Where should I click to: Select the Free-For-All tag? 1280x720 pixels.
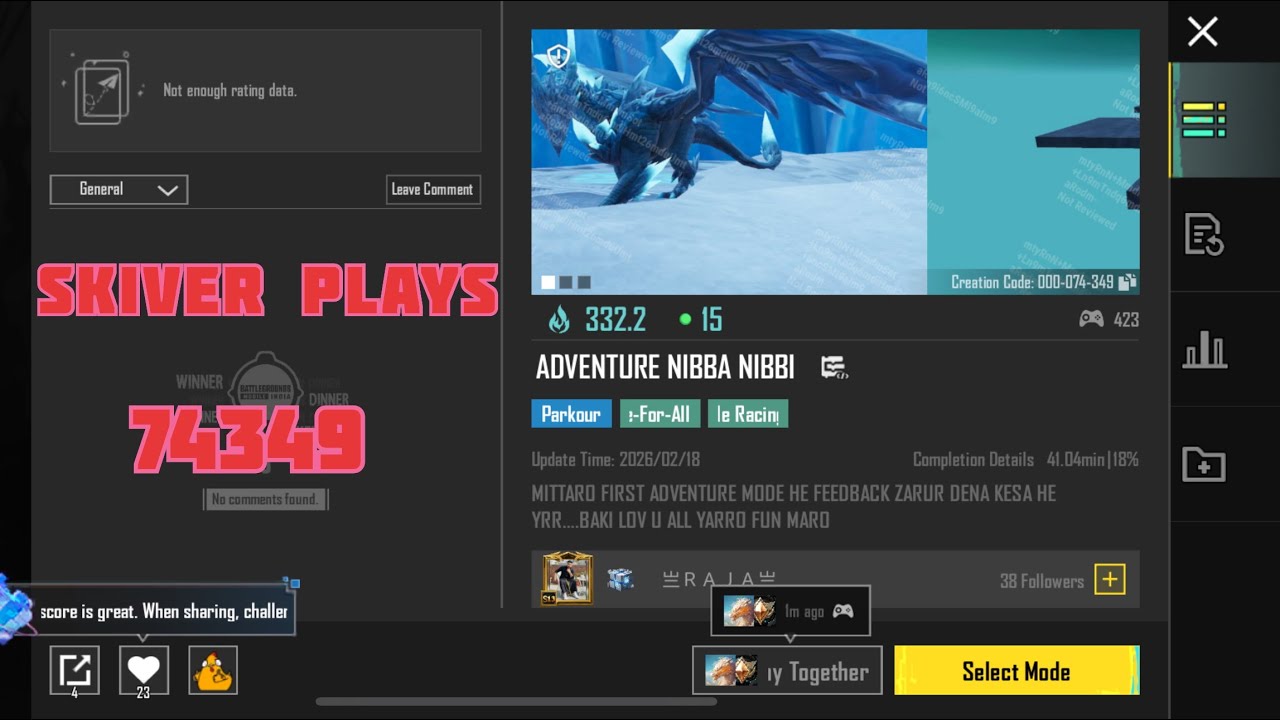659,414
